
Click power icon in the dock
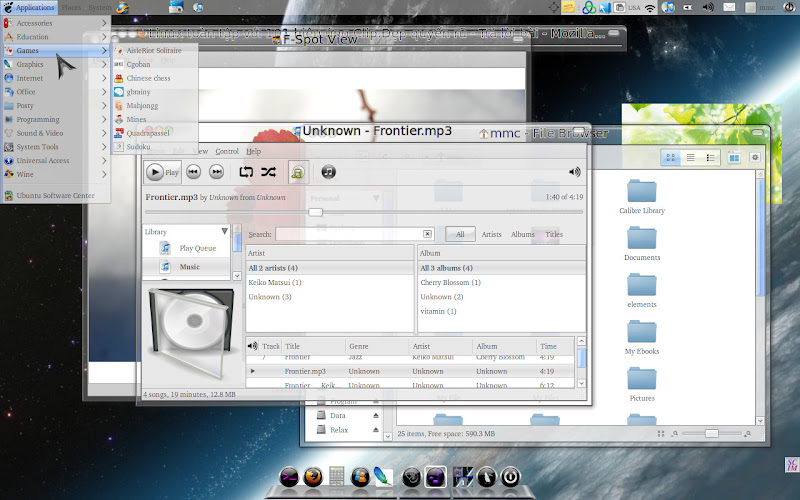tap(510, 477)
